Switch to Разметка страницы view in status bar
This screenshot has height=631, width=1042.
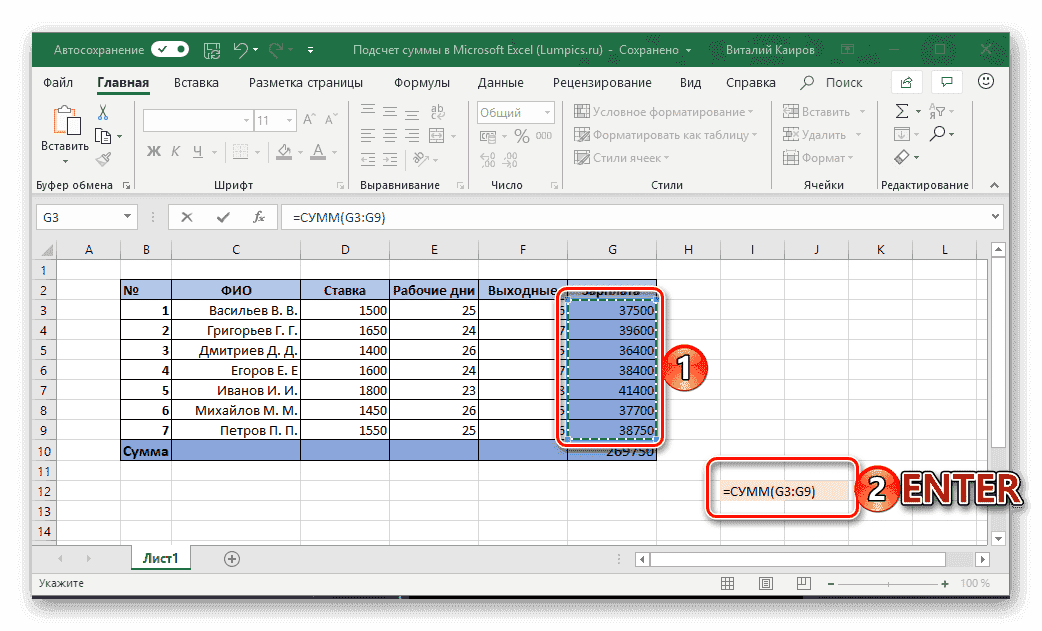tap(765, 583)
